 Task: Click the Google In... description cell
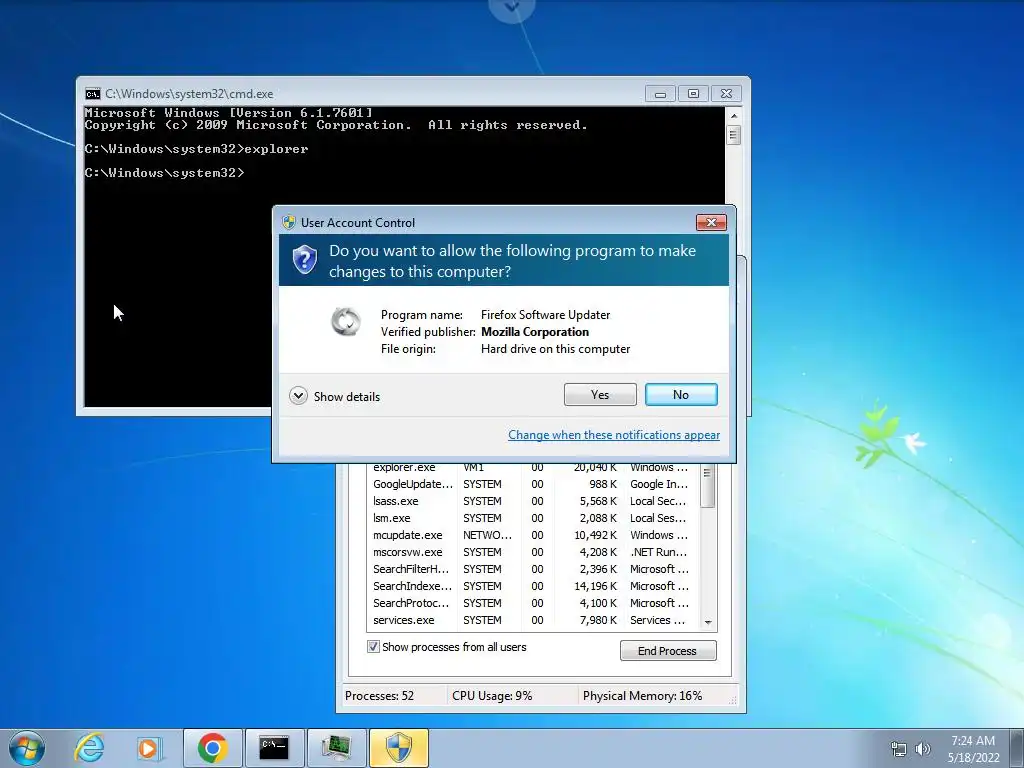pyautogui.click(x=658, y=484)
